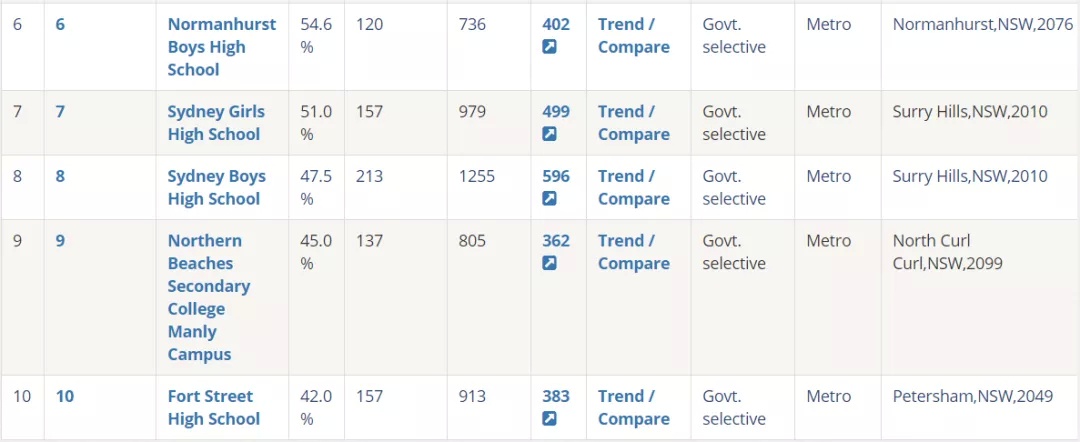The width and height of the screenshot is (1080, 442).
Task: Click Trend / Compare for Northern Beaches
Action: pyautogui.click(x=634, y=252)
